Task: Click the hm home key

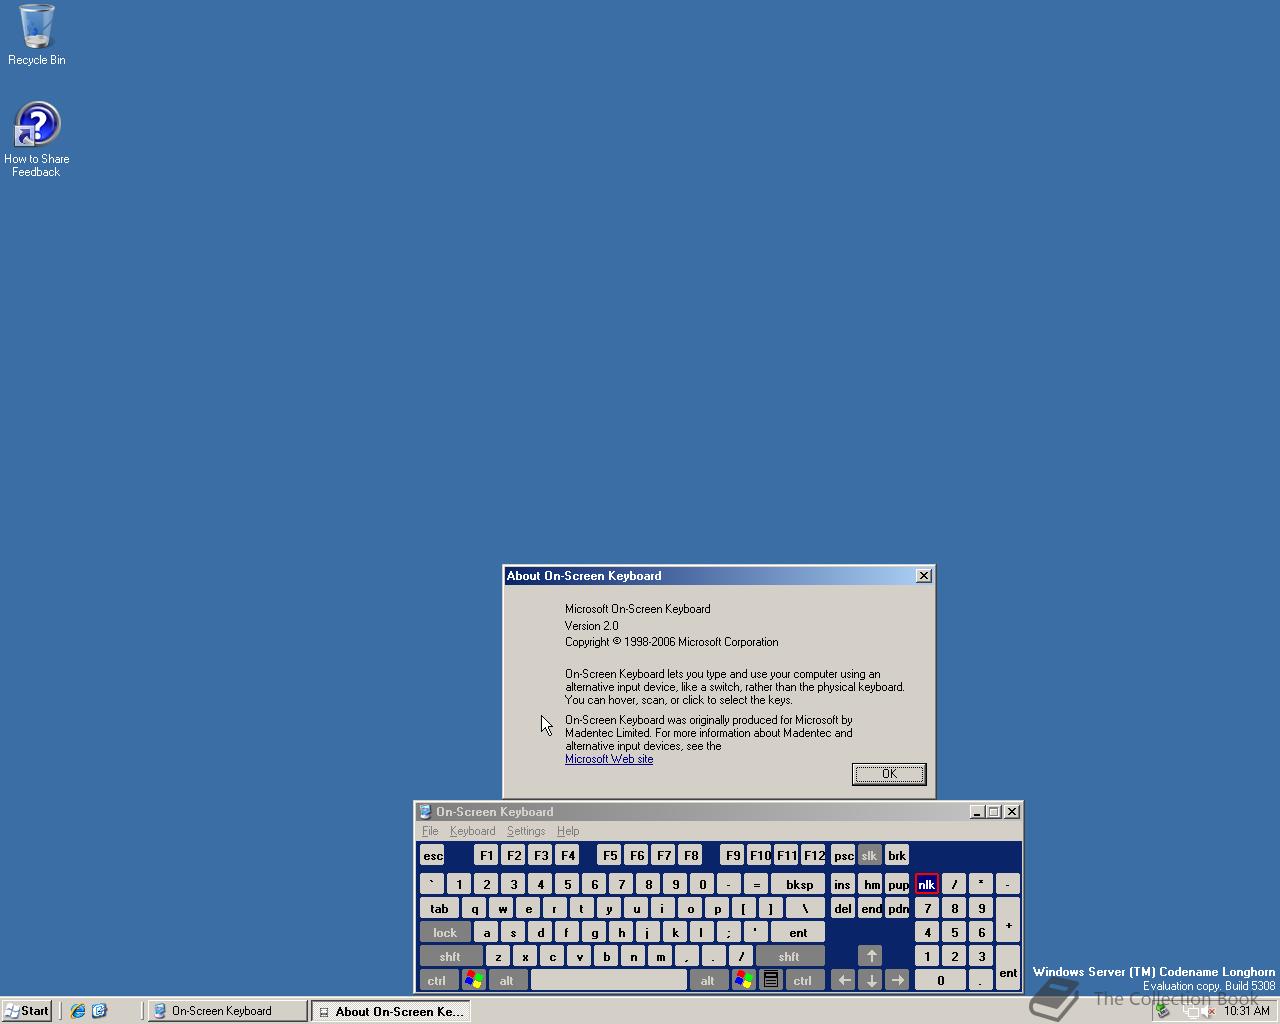Action: click(871, 884)
